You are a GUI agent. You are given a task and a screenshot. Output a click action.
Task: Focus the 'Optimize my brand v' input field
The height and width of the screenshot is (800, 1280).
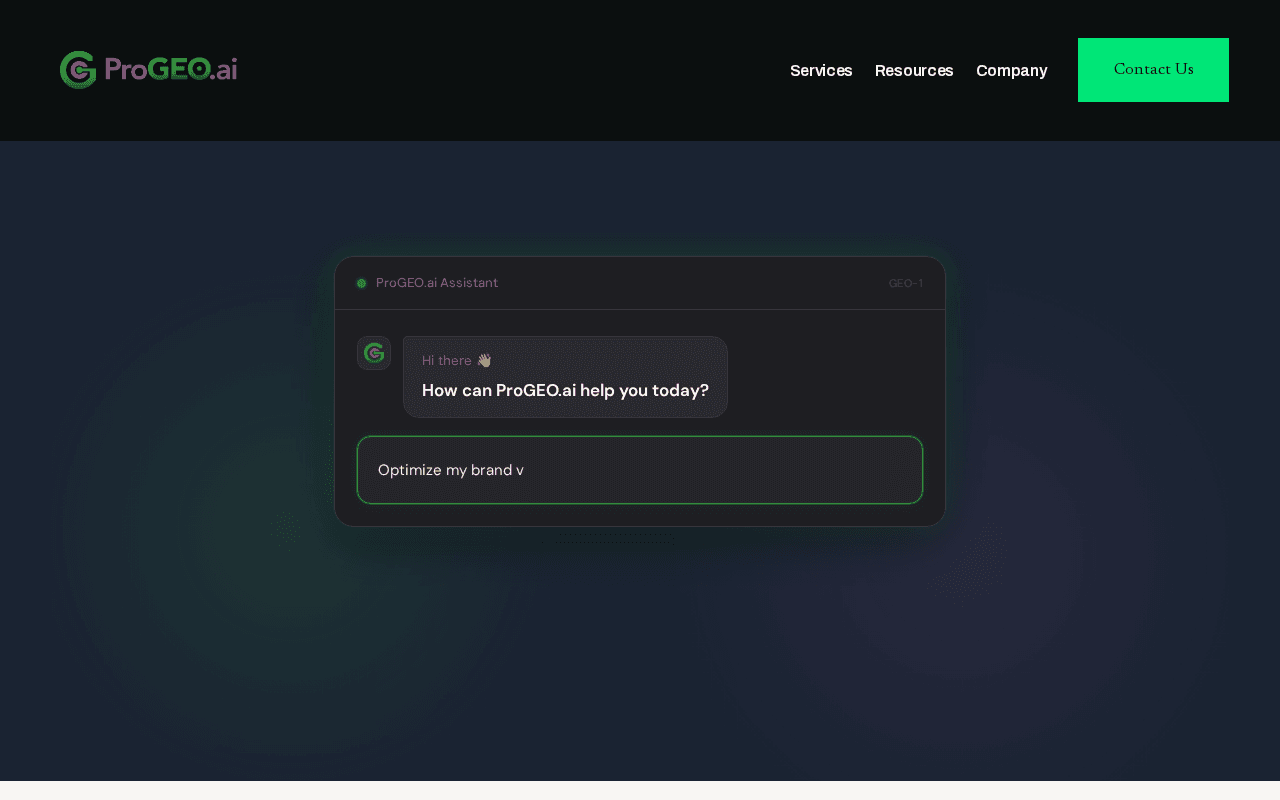click(640, 470)
